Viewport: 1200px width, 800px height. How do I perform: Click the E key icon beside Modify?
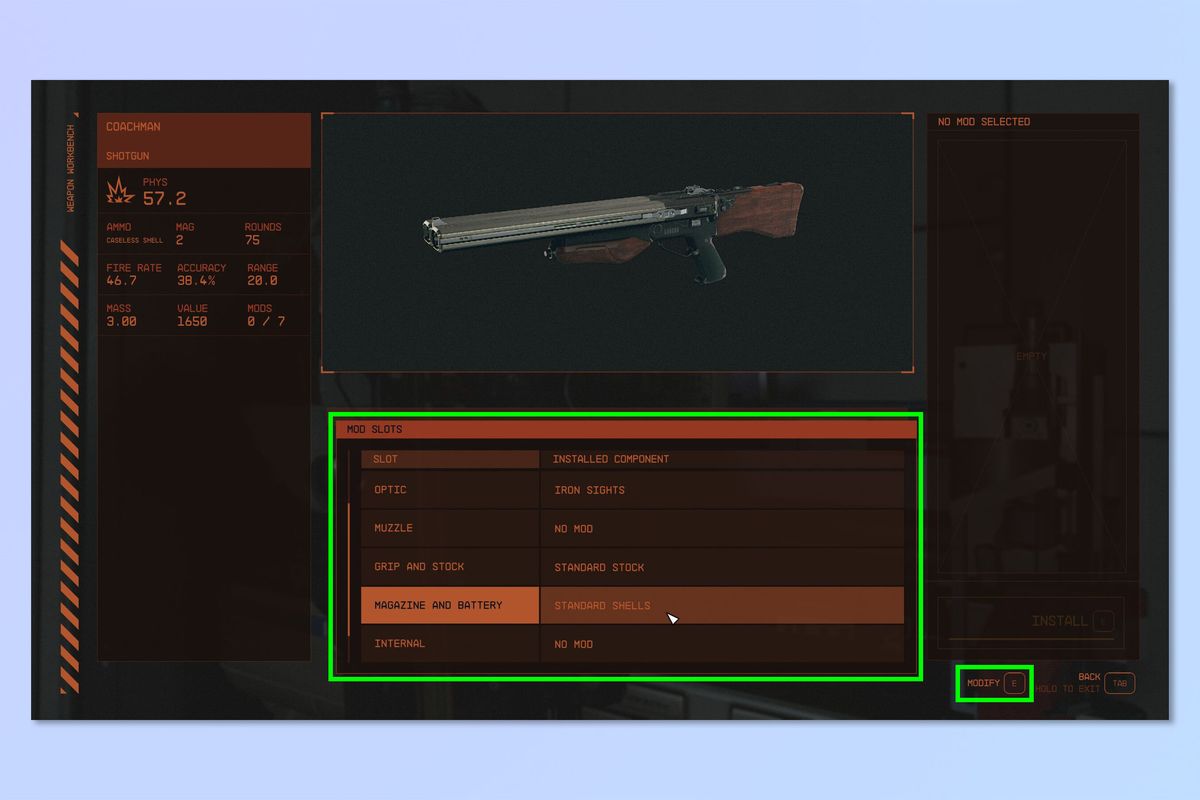pyautogui.click(x=1016, y=683)
